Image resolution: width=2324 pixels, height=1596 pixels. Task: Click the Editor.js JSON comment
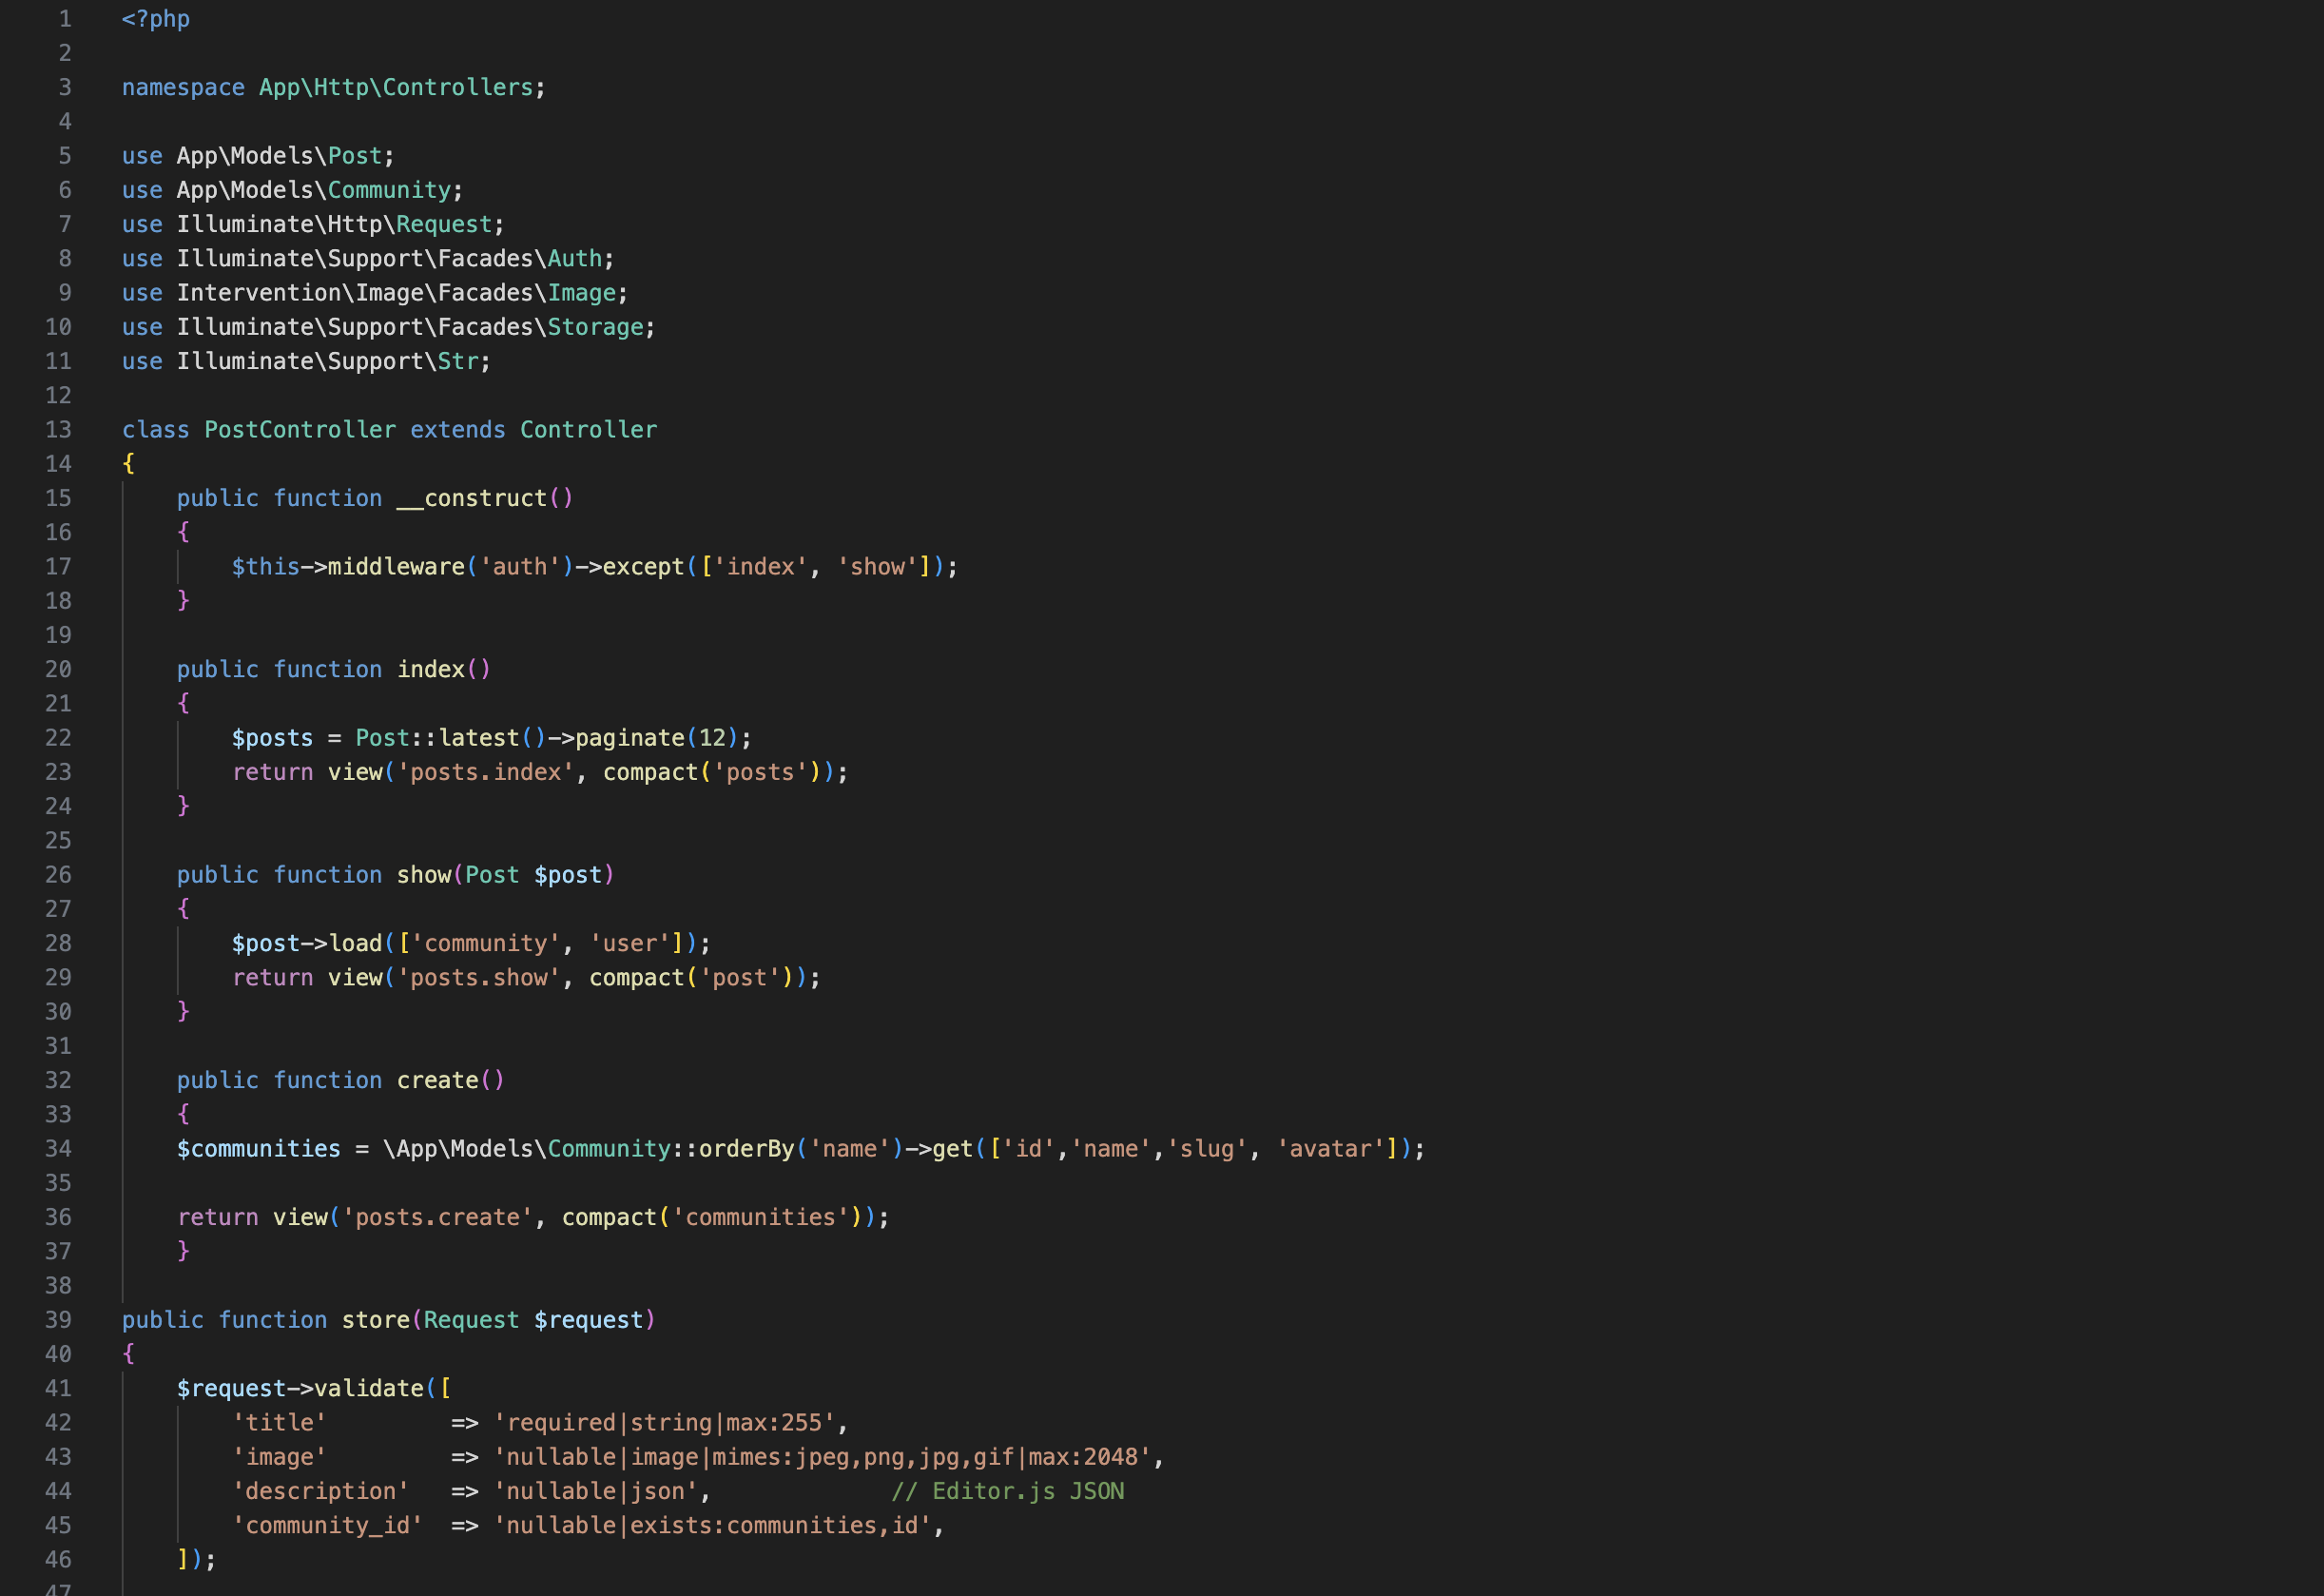(x=1007, y=1491)
